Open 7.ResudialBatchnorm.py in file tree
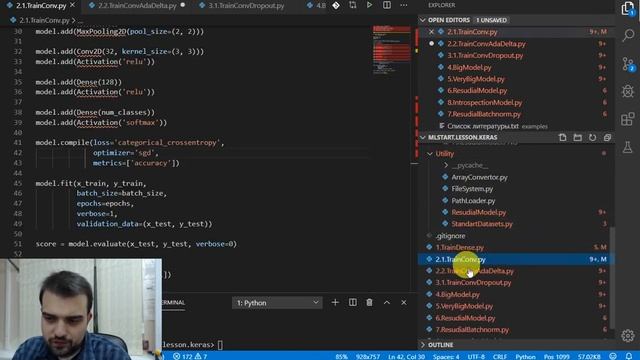Image resolution: width=640 pixels, height=360 pixels. click(472, 329)
